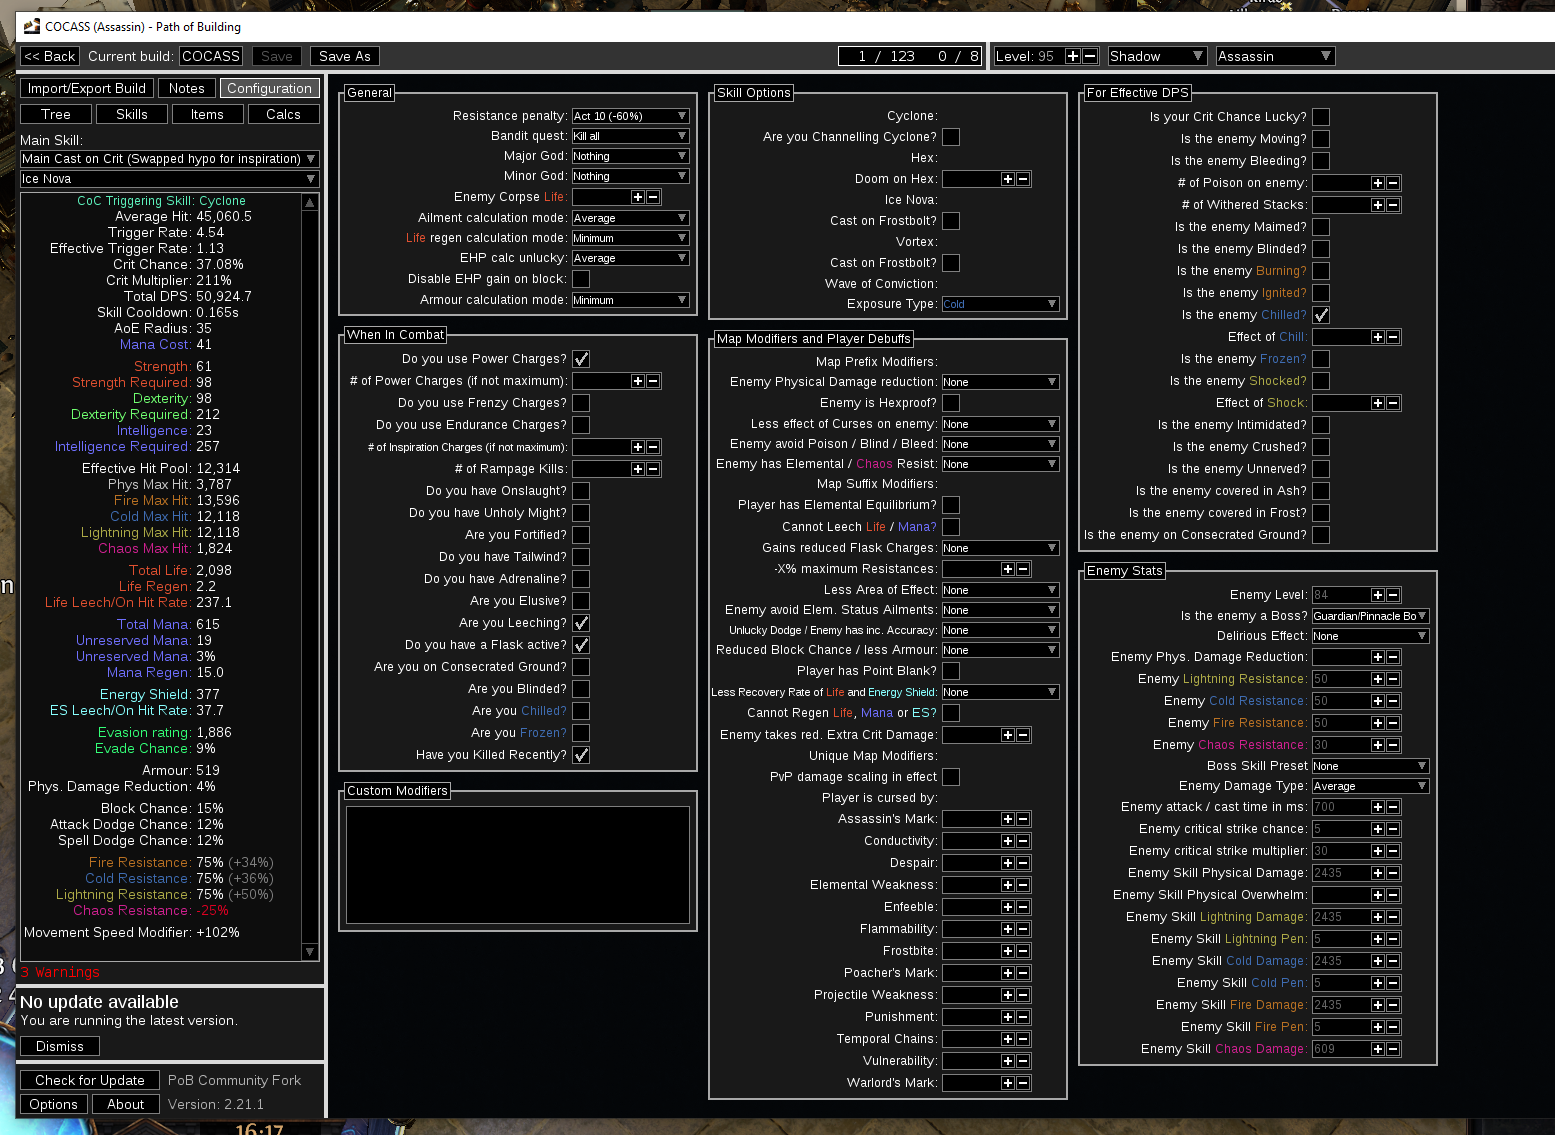Increase number of Rampage Kills
Viewport: 1555px width, 1135px height.
coord(638,469)
